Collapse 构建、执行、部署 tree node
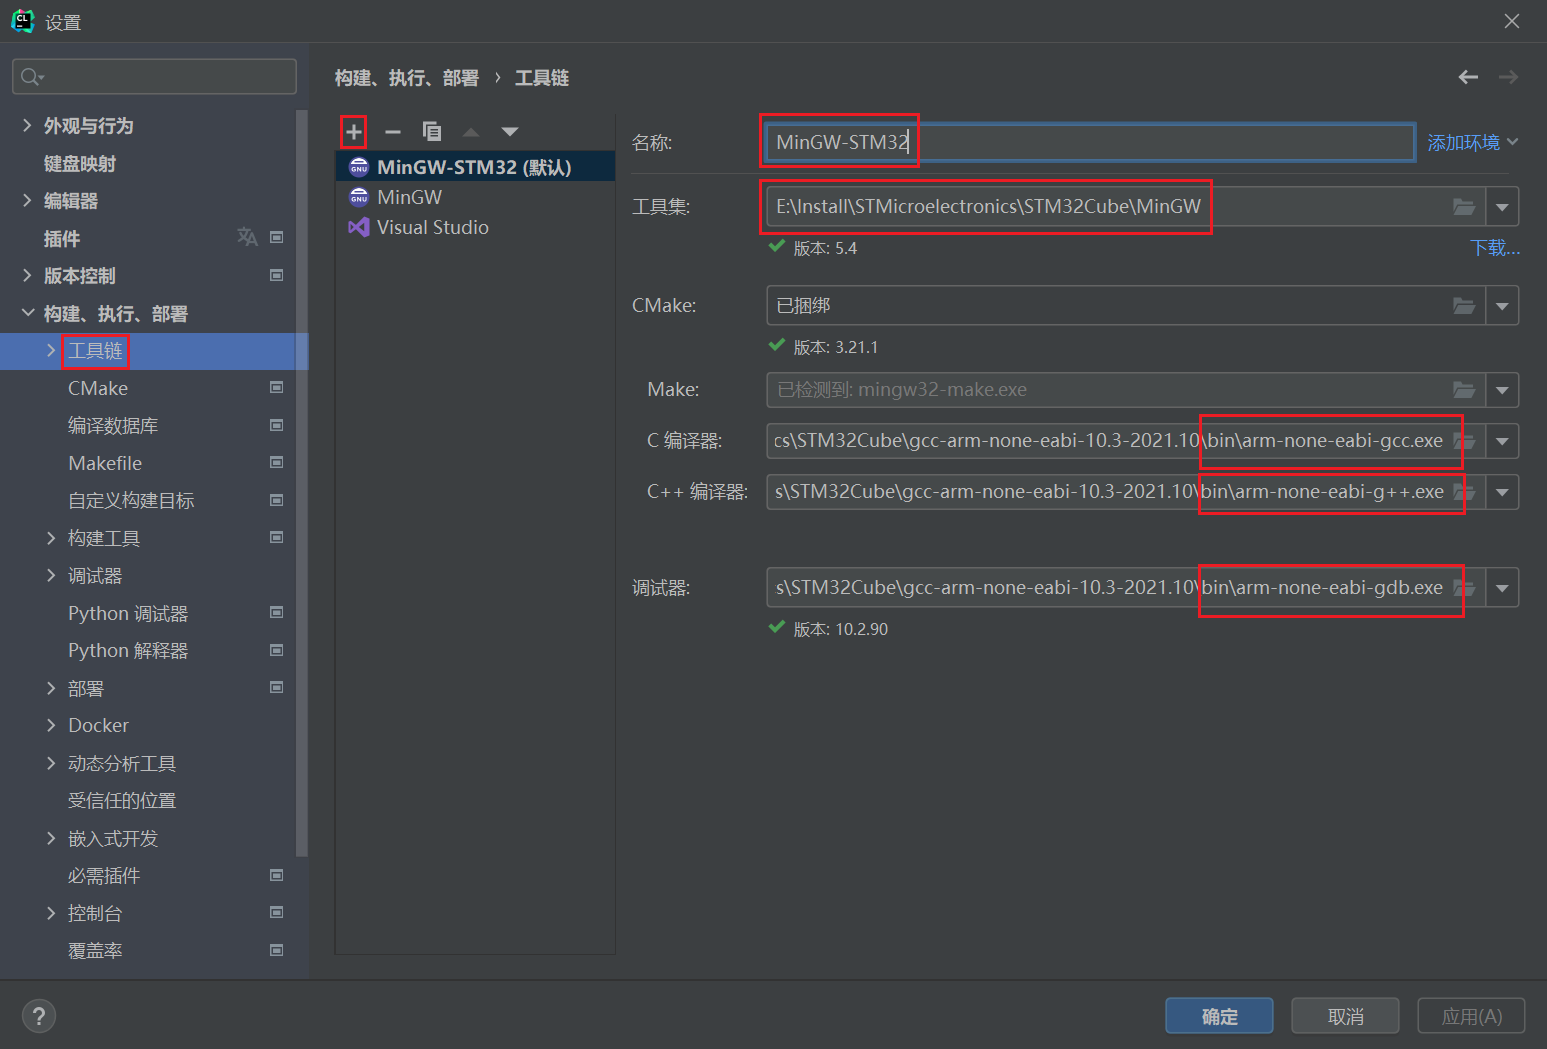 click(x=27, y=313)
